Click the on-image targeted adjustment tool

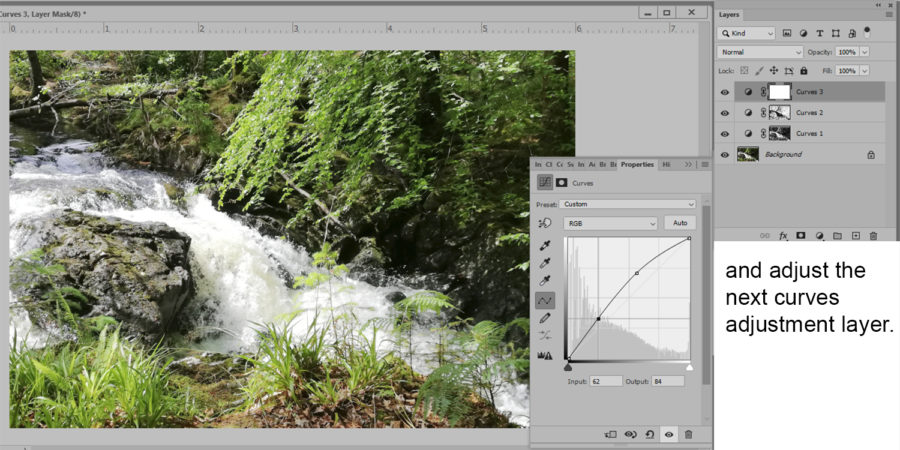tap(545, 223)
